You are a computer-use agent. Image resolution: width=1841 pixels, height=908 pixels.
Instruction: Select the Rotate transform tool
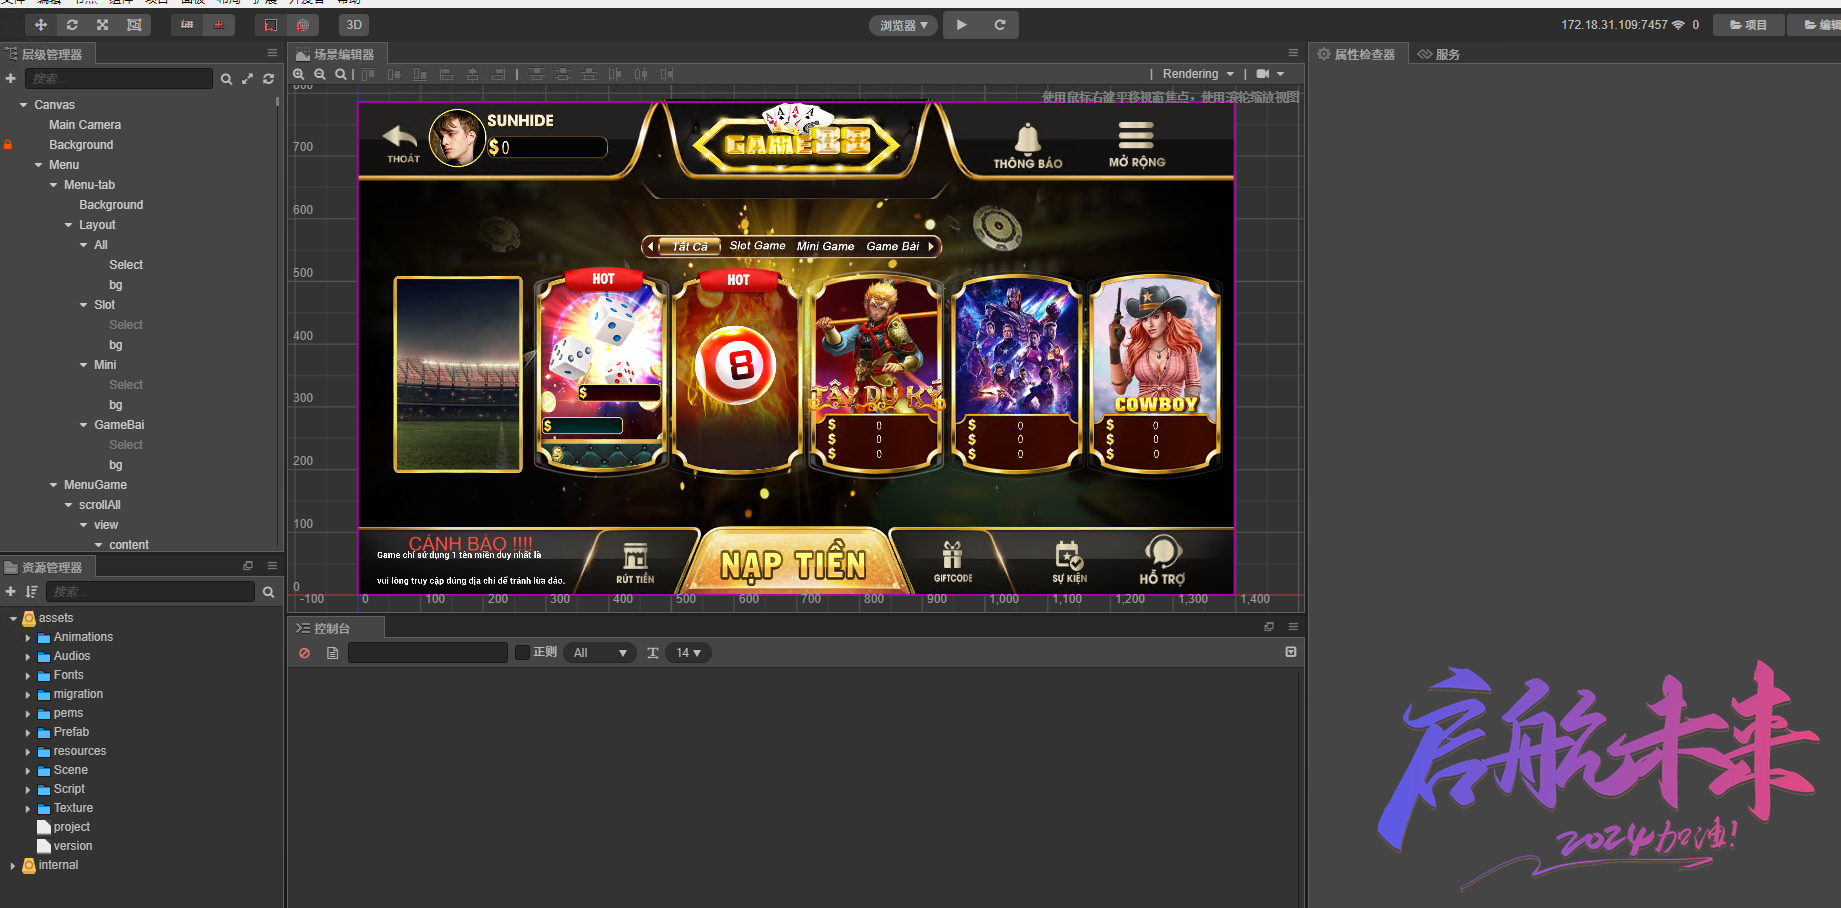(72, 25)
